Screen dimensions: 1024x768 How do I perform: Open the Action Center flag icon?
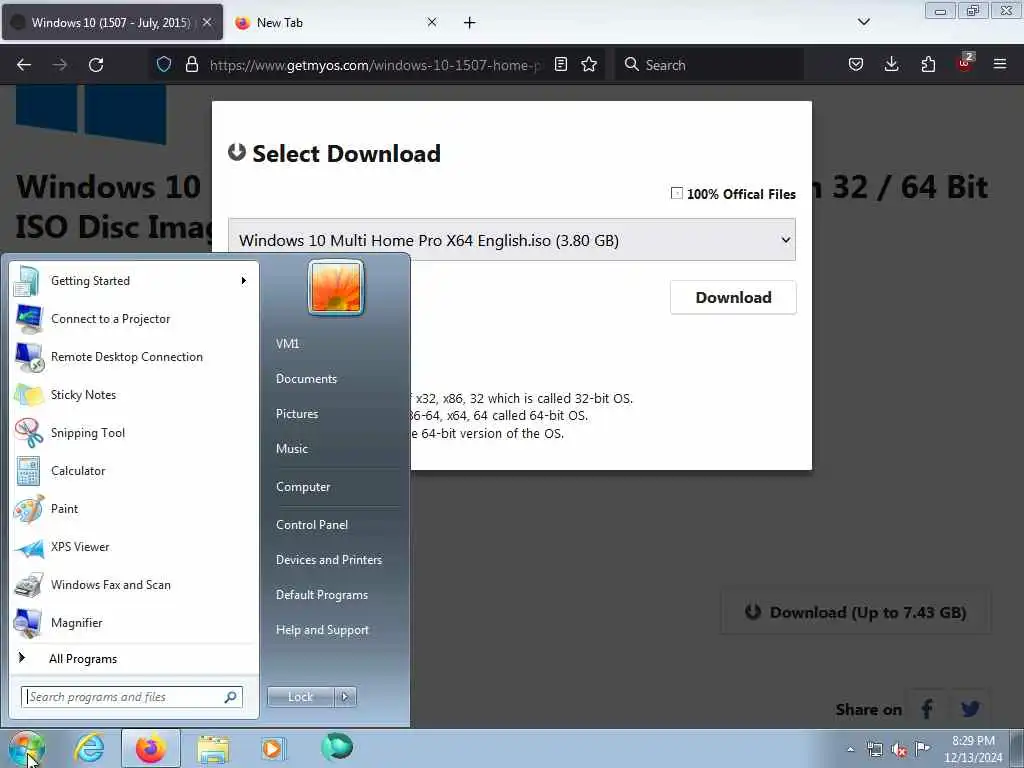click(x=922, y=748)
